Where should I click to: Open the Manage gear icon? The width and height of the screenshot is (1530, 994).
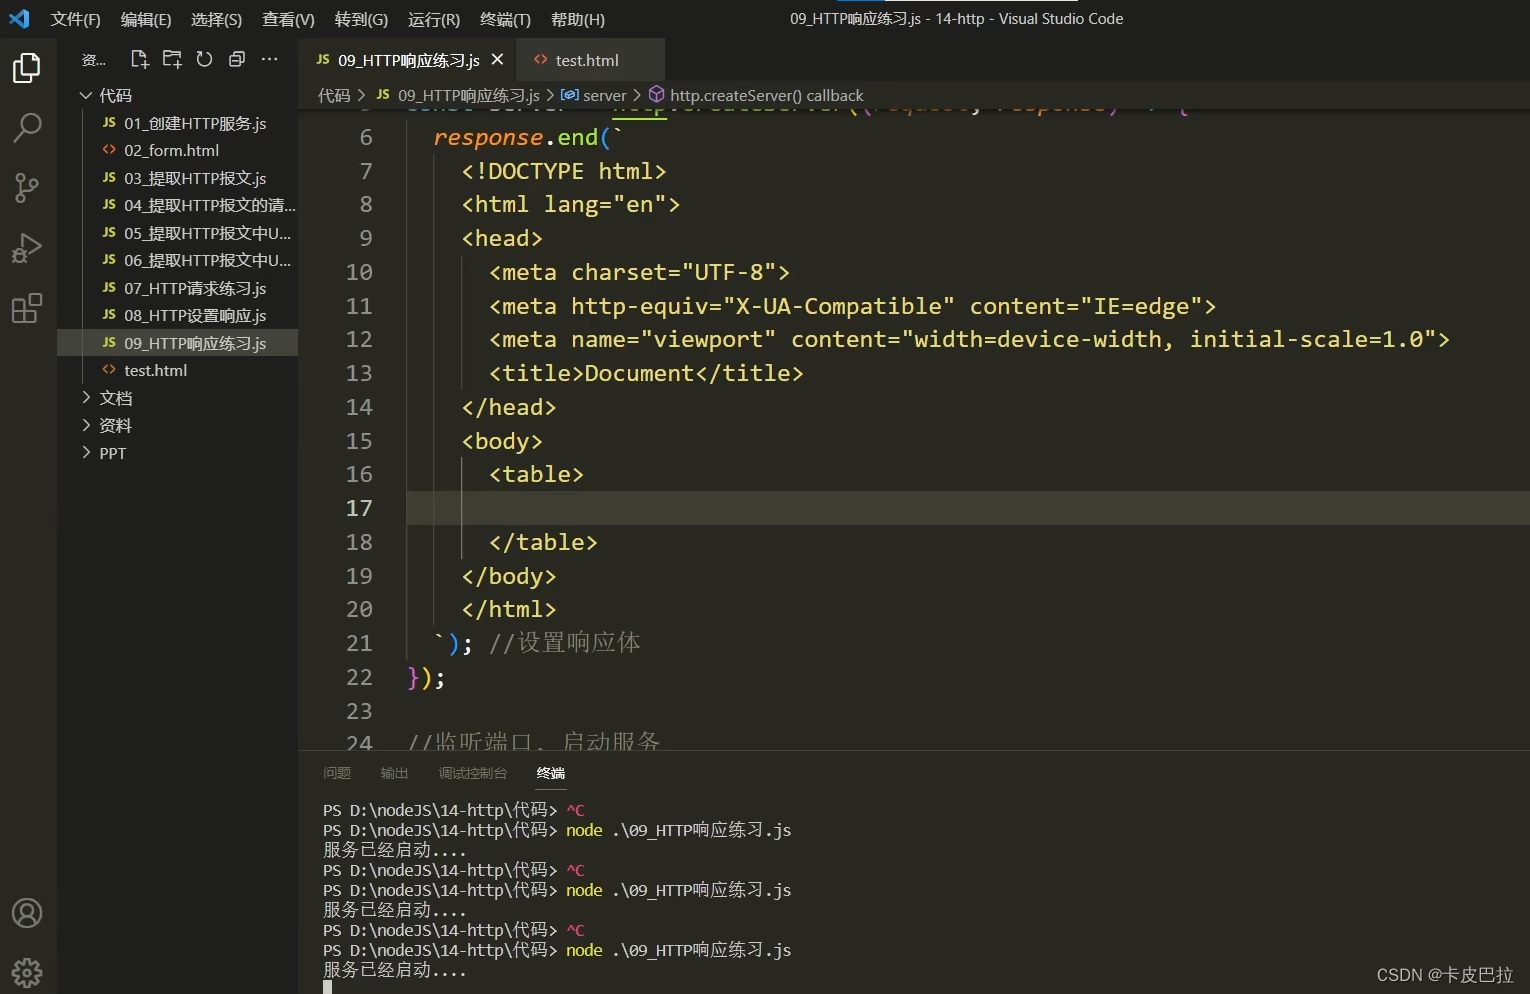pos(27,972)
